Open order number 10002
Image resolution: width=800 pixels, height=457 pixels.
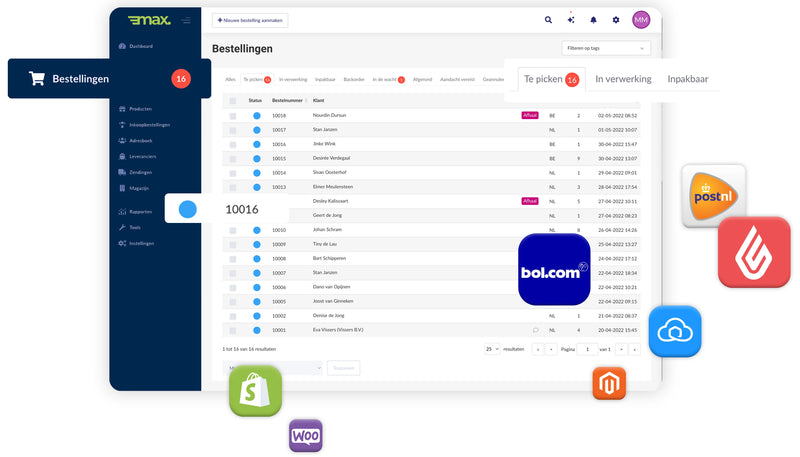[x=279, y=316]
